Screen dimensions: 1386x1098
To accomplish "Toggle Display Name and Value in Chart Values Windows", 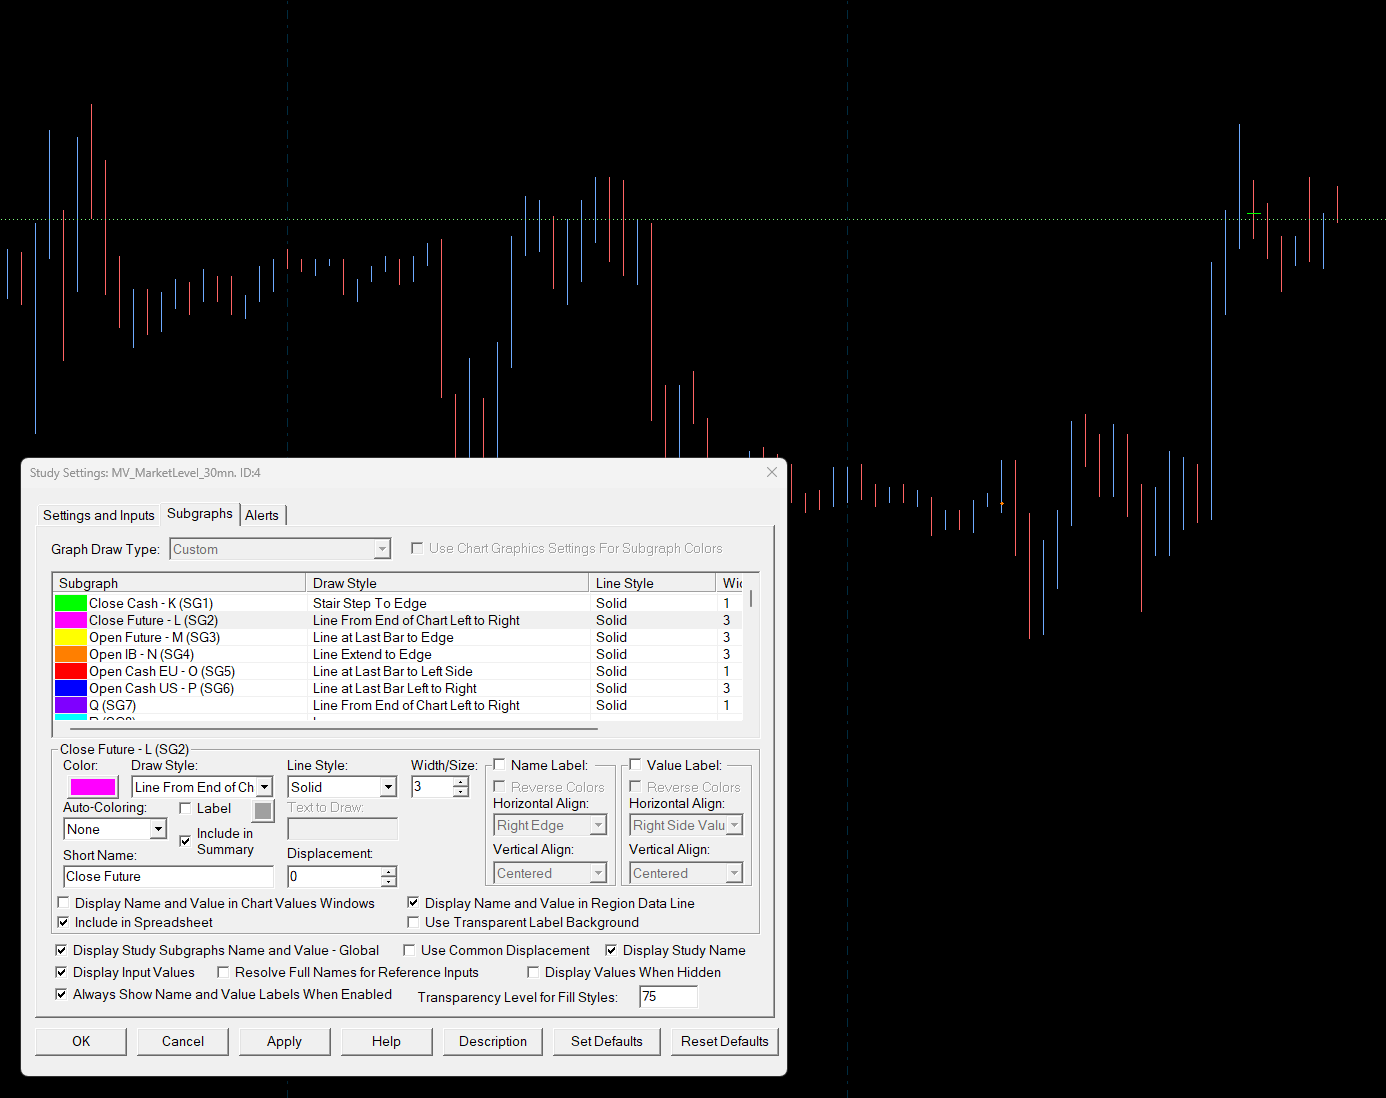I will coord(63,903).
